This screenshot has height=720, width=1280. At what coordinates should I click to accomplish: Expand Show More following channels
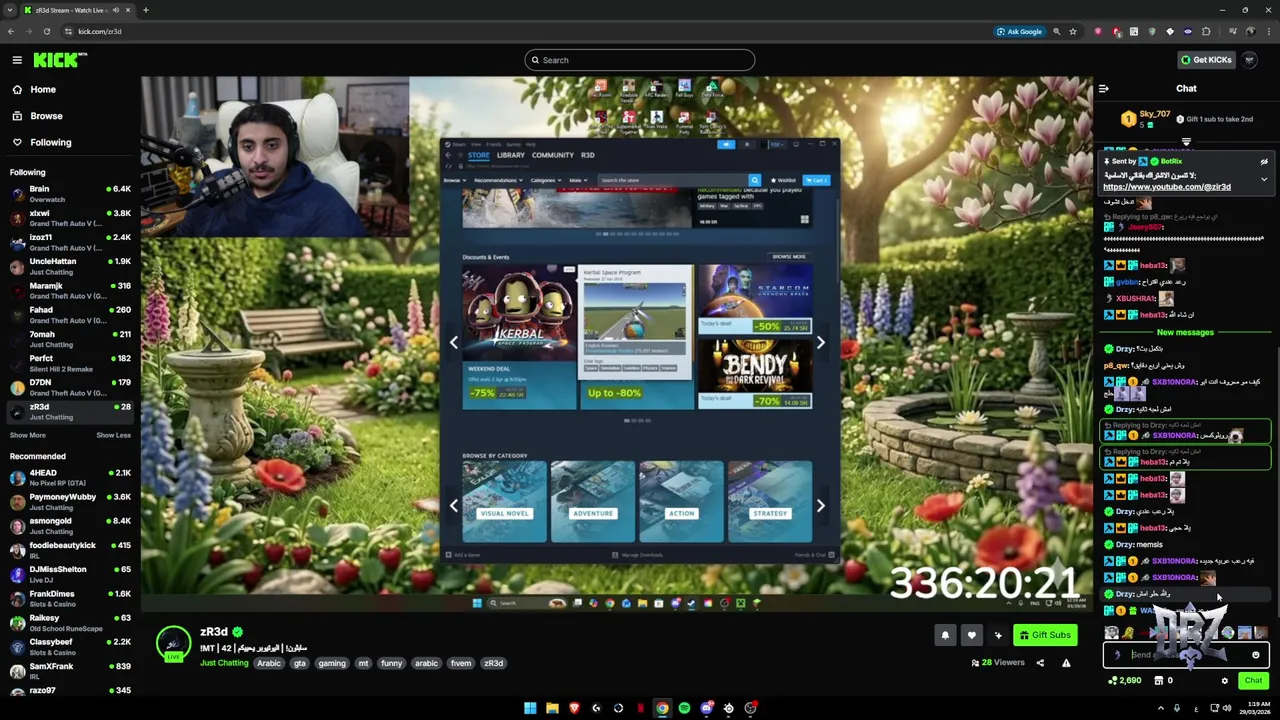click(x=28, y=435)
